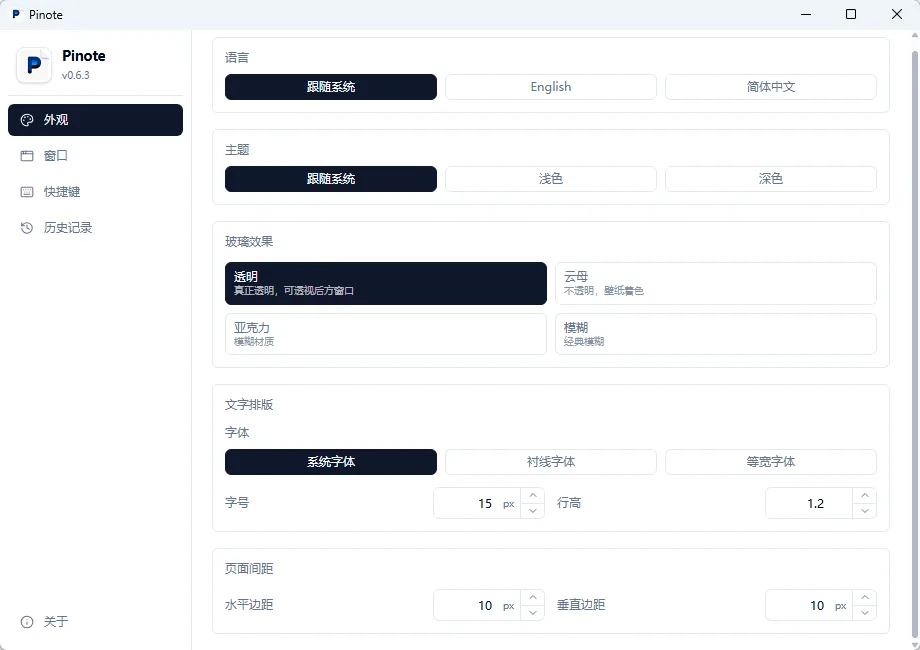Image resolution: width=920 pixels, height=650 pixels.
Task: Click the vertical scrollbar of settings panel
Action: click(914, 344)
